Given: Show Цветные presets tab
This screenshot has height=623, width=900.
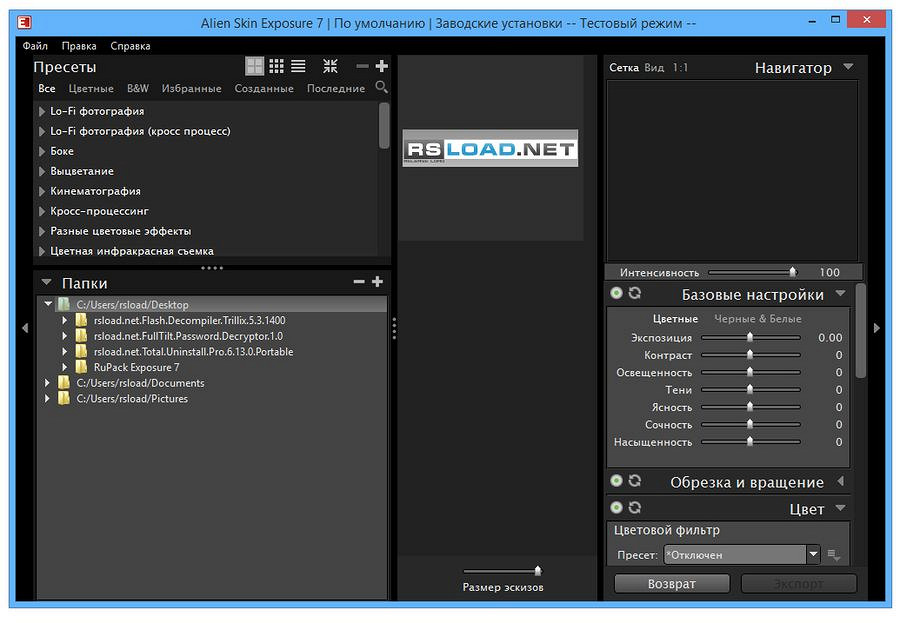Looking at the screenshot, I should click(91, 88).
